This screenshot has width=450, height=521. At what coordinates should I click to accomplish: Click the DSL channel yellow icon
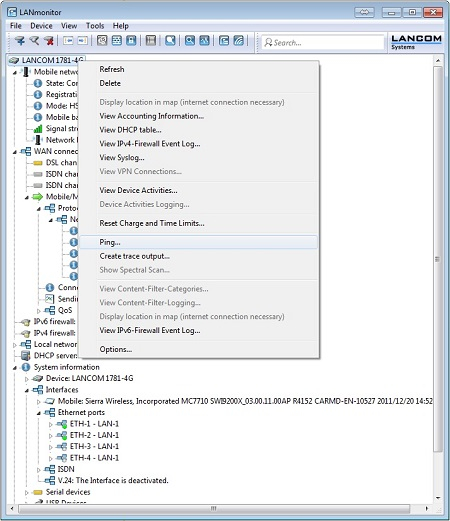click(38, 163)
